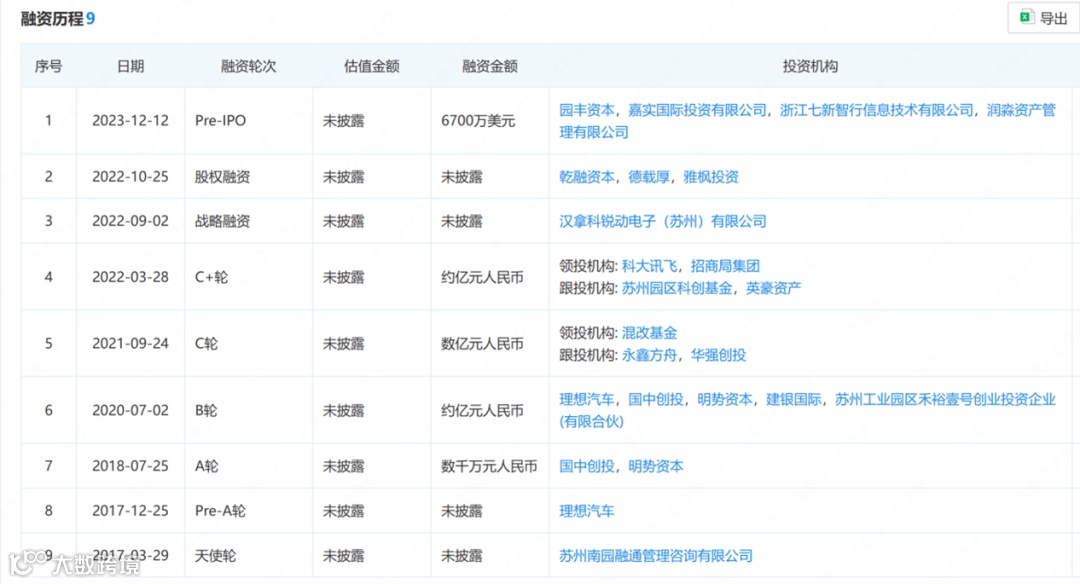The image size is (1080, 584).
Task: Click the 融资历程 section title
Action: 52,19
